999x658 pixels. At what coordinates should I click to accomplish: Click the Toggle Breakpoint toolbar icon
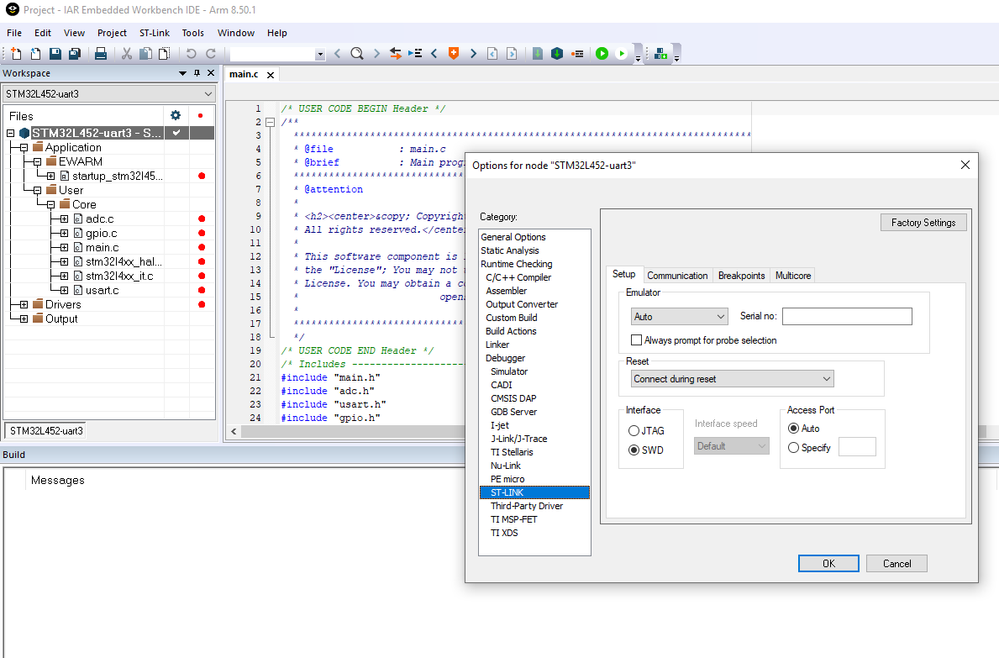point(577,54)
